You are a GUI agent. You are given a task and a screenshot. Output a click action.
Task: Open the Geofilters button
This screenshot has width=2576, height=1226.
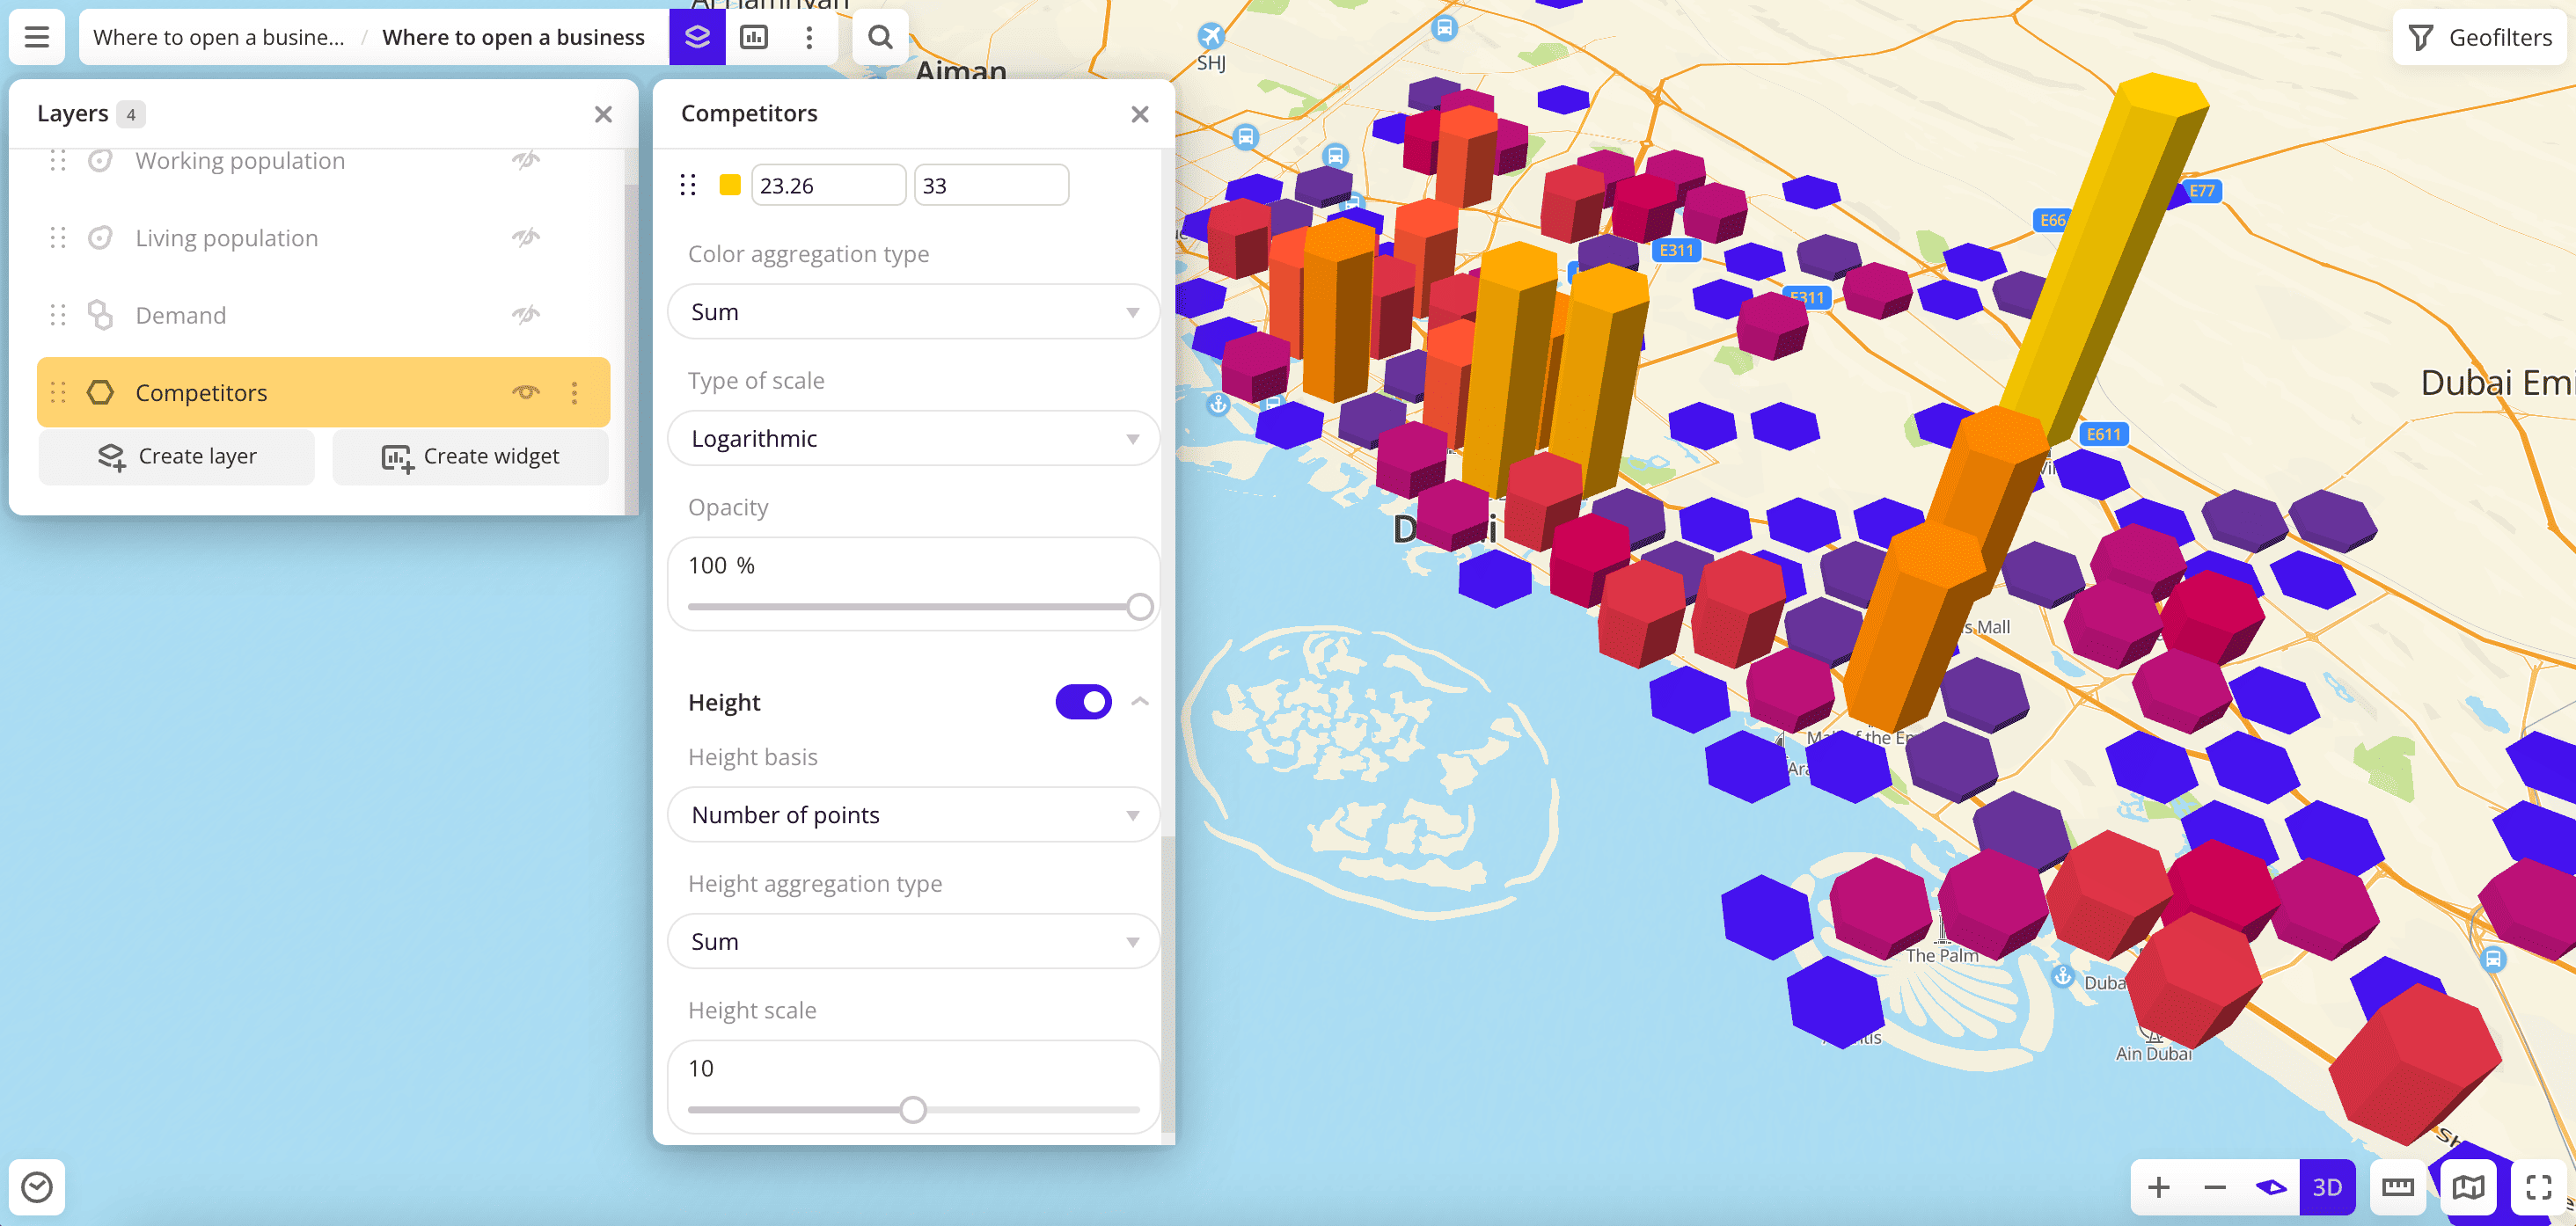click(x=2479, y=37)
